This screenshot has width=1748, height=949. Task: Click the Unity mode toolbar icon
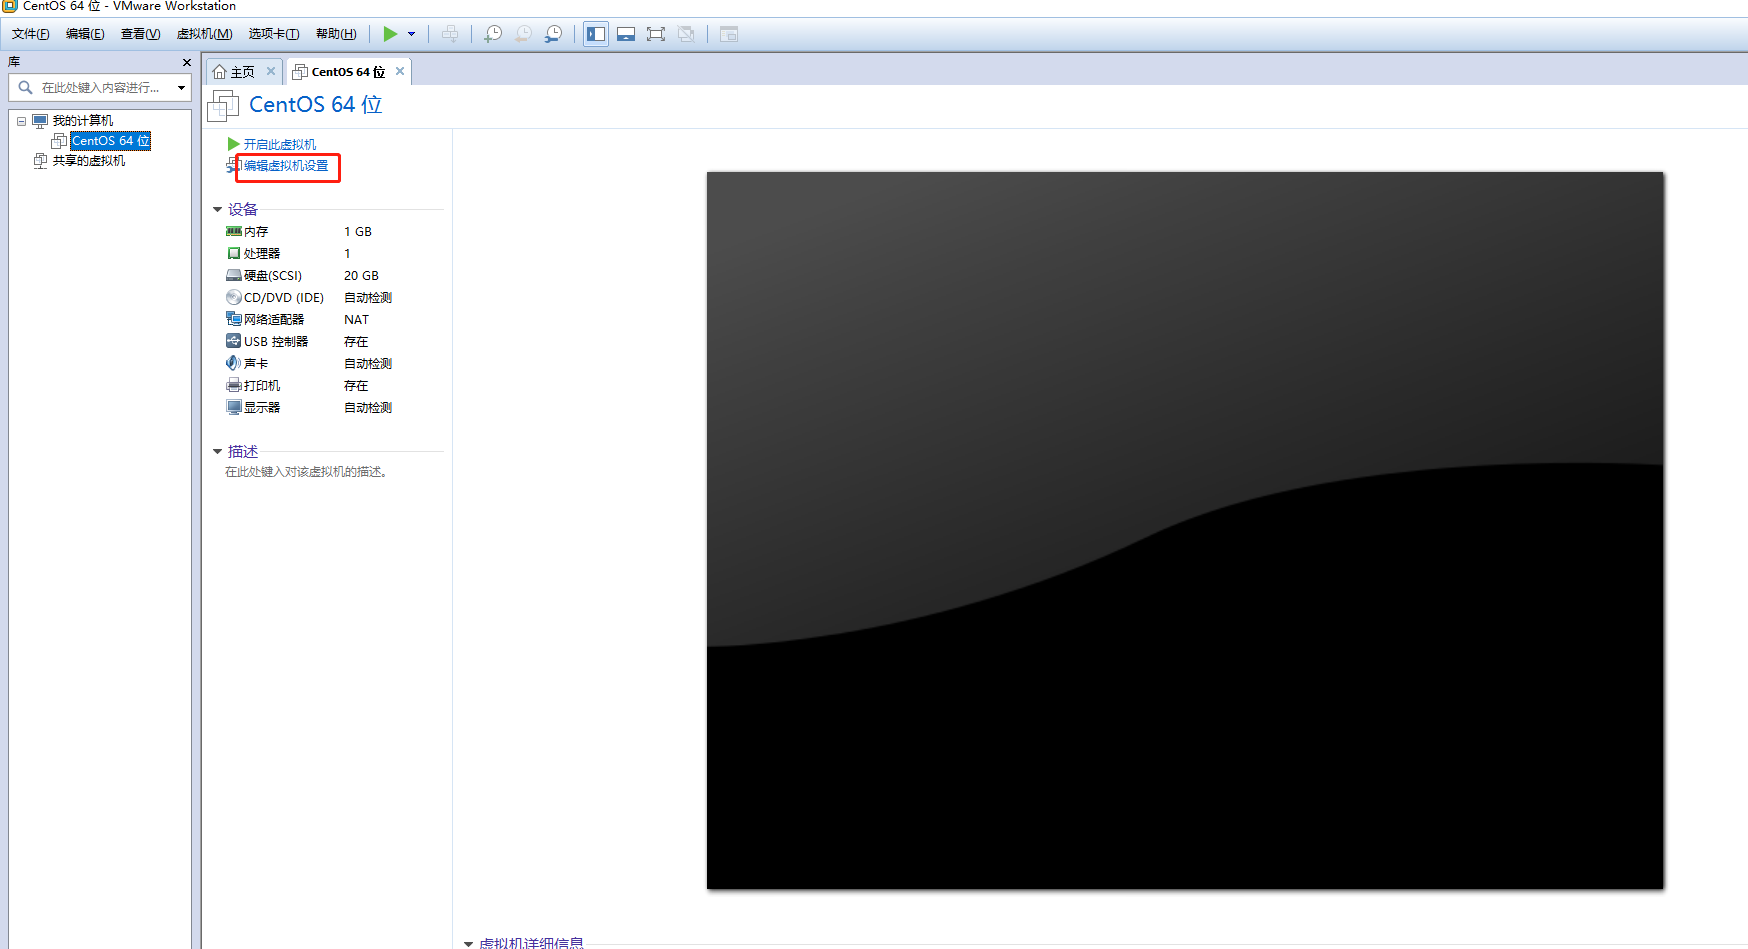pos(686,34)
